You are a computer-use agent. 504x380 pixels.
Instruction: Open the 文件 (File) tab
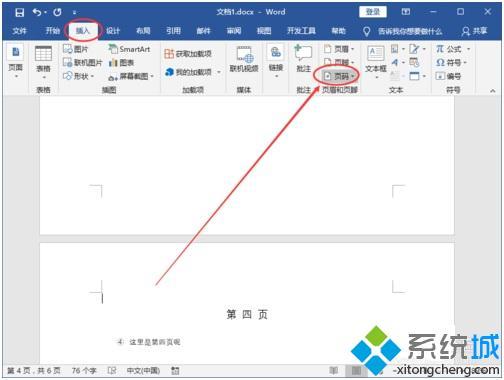pyautogui.click(x=19, y=31)
